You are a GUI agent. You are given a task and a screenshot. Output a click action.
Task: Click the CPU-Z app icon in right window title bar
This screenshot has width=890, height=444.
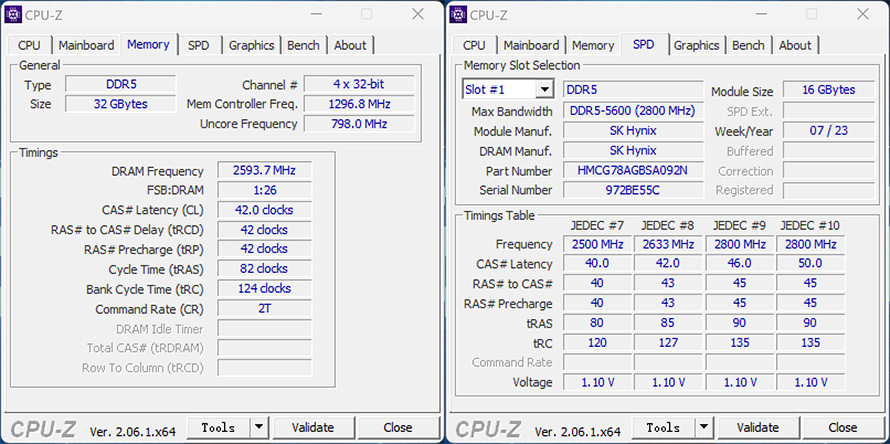point(458,14)
